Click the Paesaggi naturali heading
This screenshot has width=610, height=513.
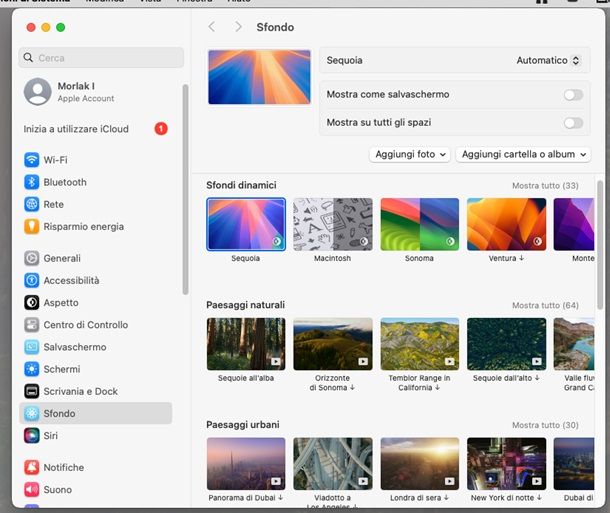[245, 305]
